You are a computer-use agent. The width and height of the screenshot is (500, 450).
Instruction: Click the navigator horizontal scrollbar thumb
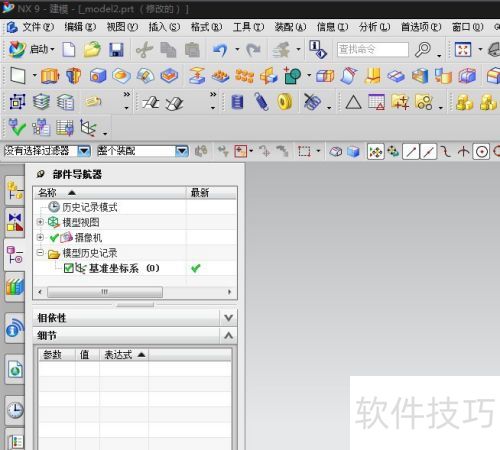(x=105, y=292)
